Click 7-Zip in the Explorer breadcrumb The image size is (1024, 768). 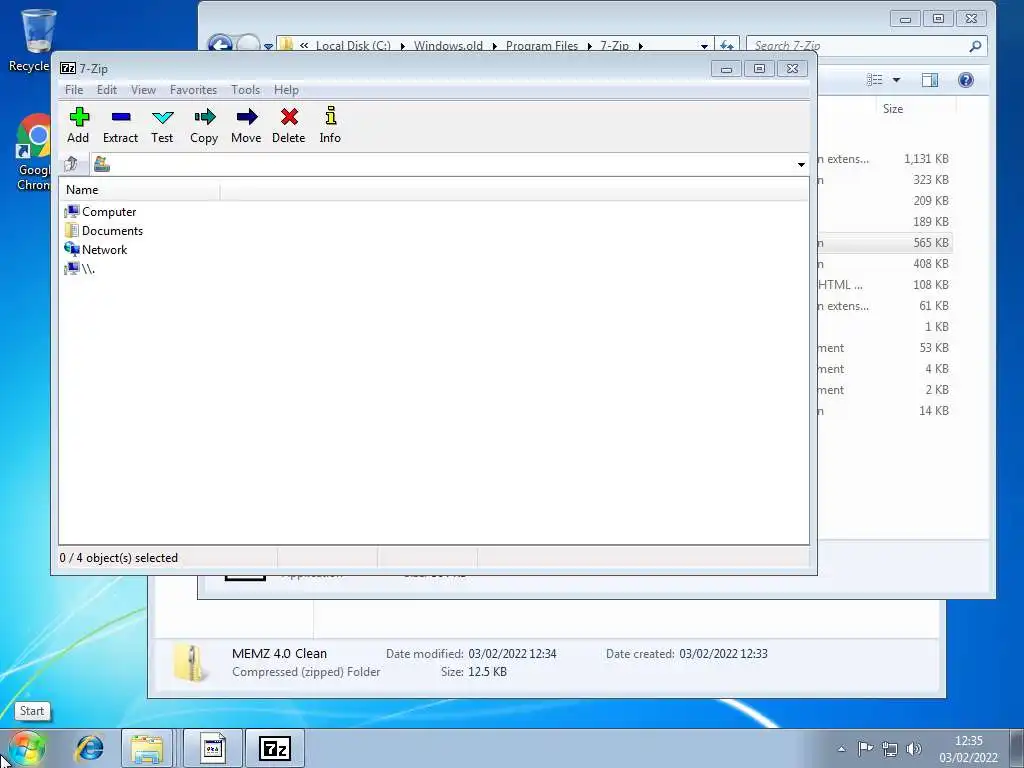615,46
